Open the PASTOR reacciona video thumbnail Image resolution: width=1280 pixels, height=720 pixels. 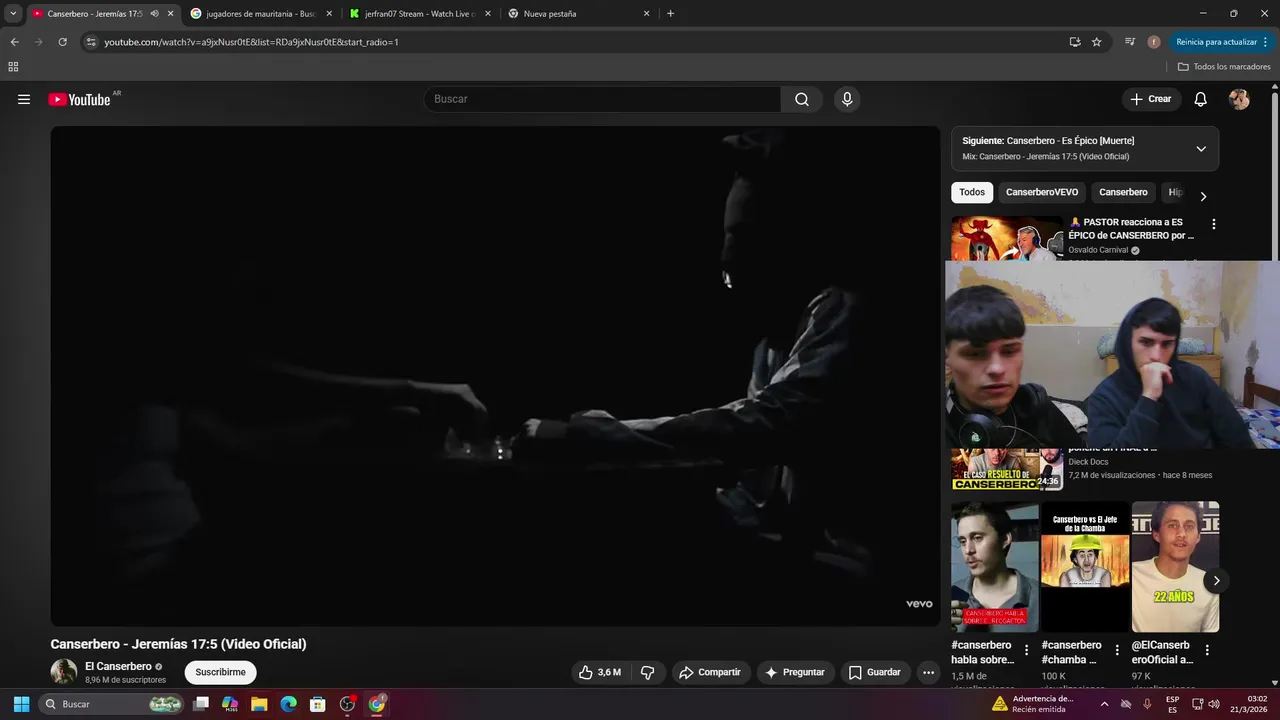[1007, 239]
